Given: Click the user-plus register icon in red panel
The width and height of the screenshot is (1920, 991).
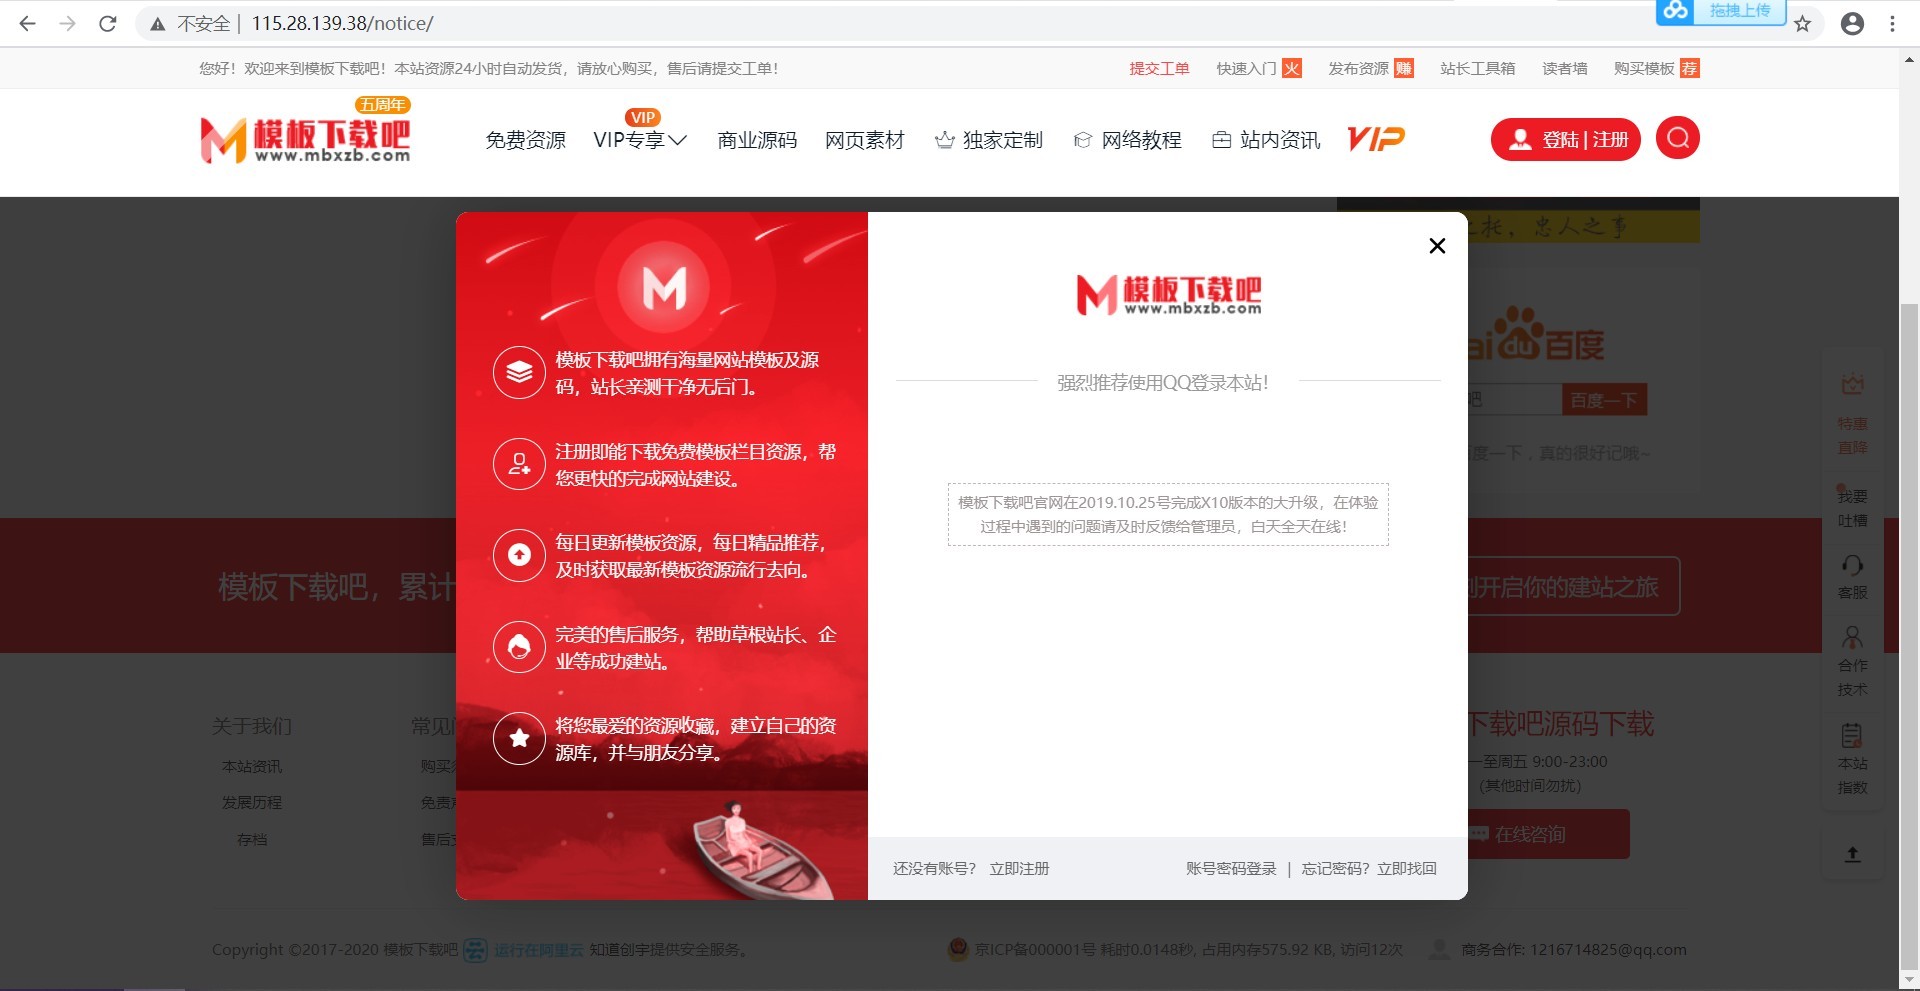Looking at the screenshot, I should [519, 464].
